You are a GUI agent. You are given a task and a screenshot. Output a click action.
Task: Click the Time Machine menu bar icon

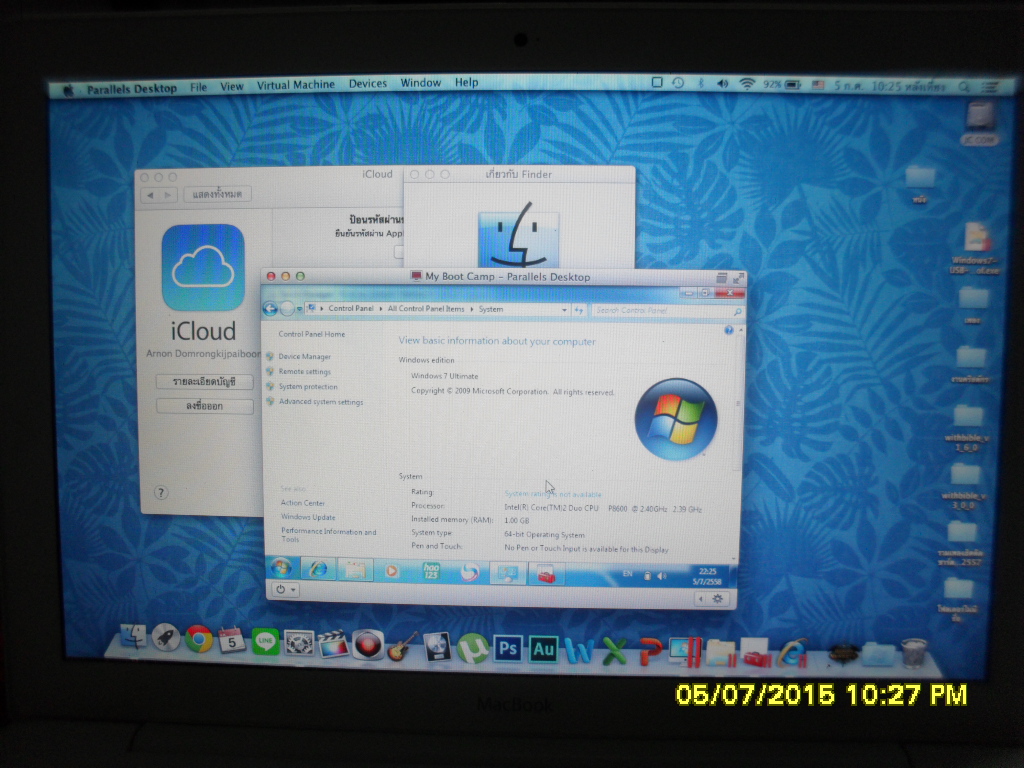click(x=678, y=83)
